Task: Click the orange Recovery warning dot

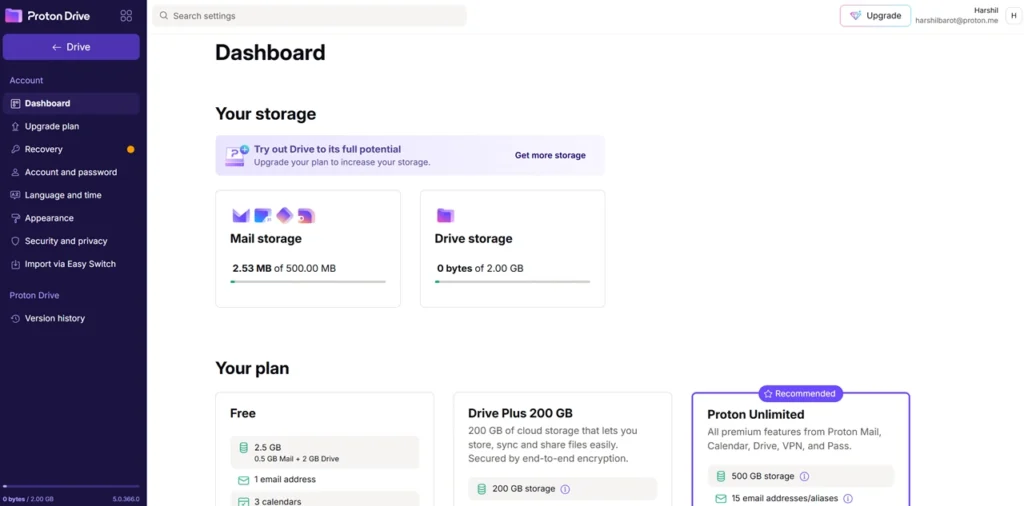Action: (131, 150)
